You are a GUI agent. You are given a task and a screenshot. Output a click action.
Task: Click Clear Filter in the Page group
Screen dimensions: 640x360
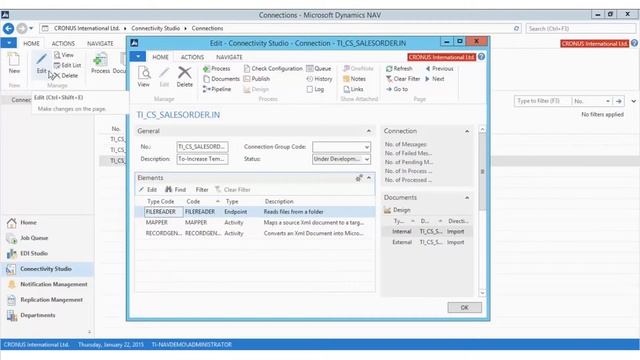tap(403, 79)
